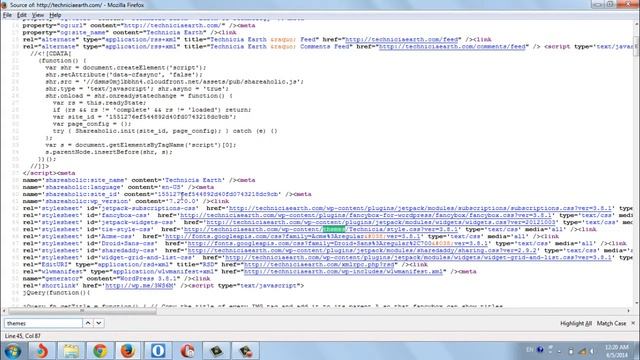Click the vertical scrollbar thumb
This screenshot has width=640, height=360.
pos(636,45)
